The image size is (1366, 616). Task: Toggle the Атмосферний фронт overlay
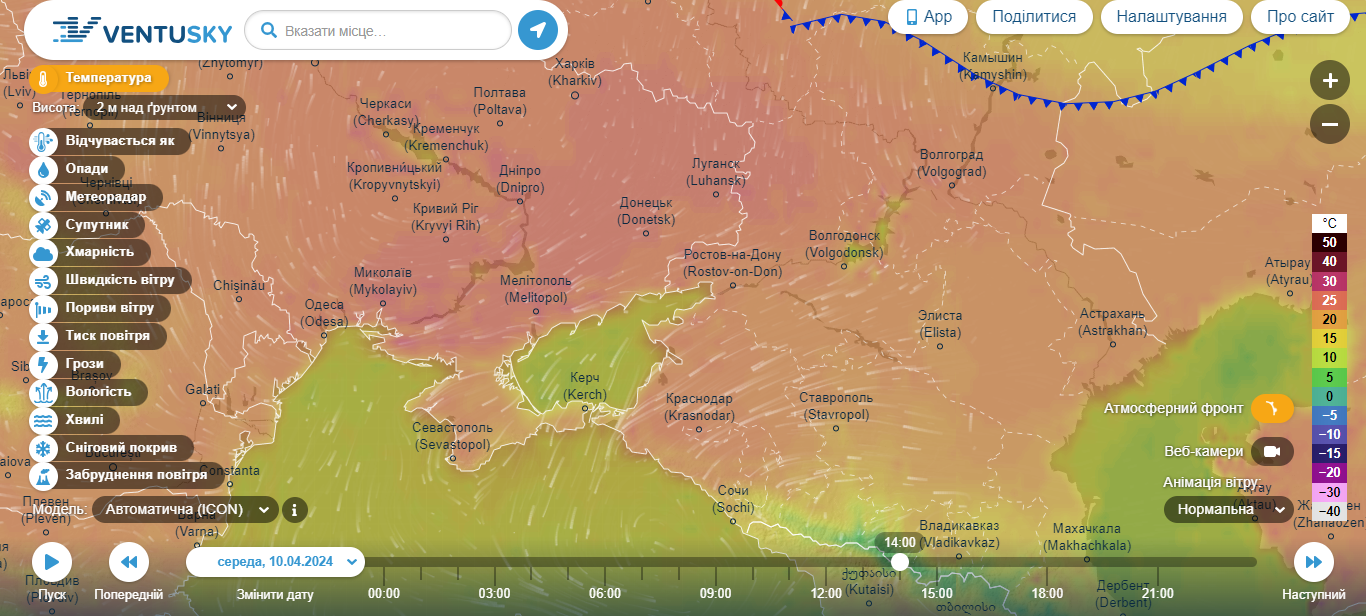(x=1272, y=408)
